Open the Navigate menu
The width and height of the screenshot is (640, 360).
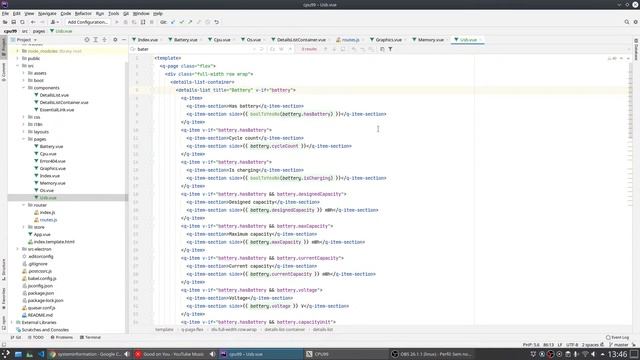47,13
